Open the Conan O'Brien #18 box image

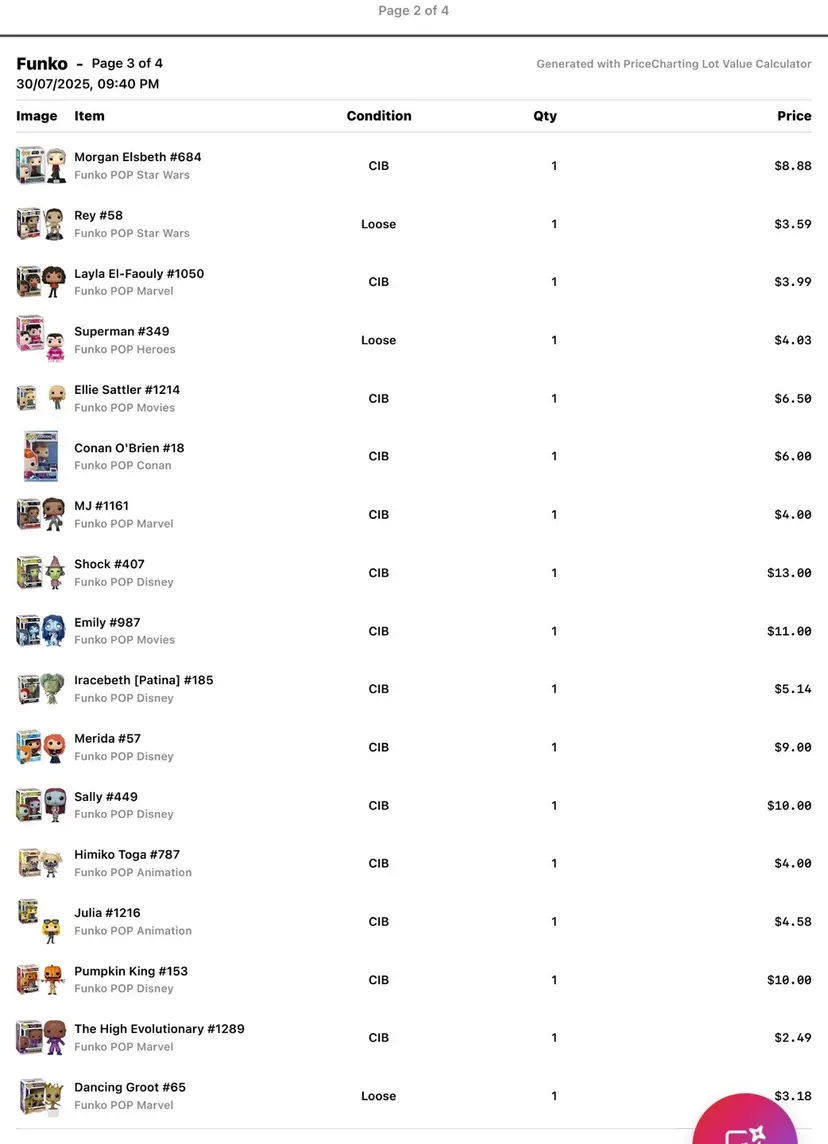point(41,456)
